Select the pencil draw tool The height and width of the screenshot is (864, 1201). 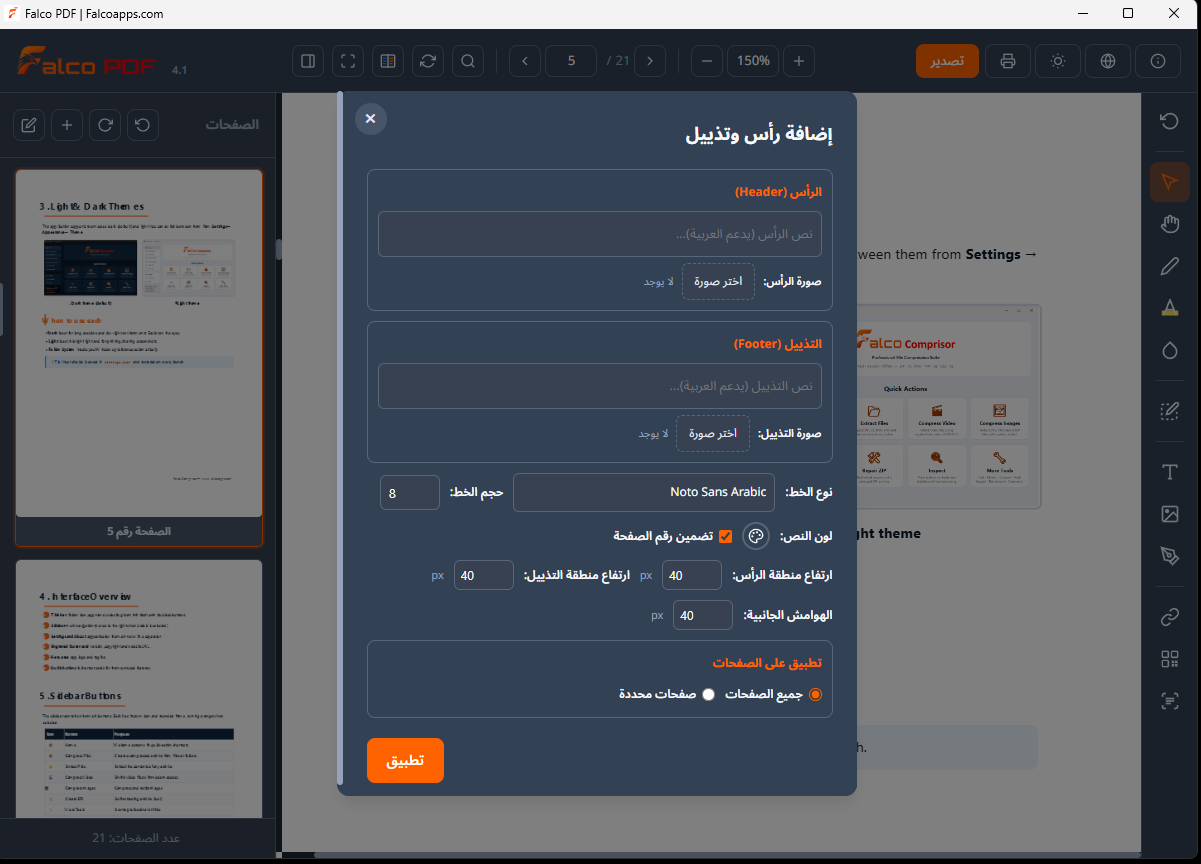1169,266
